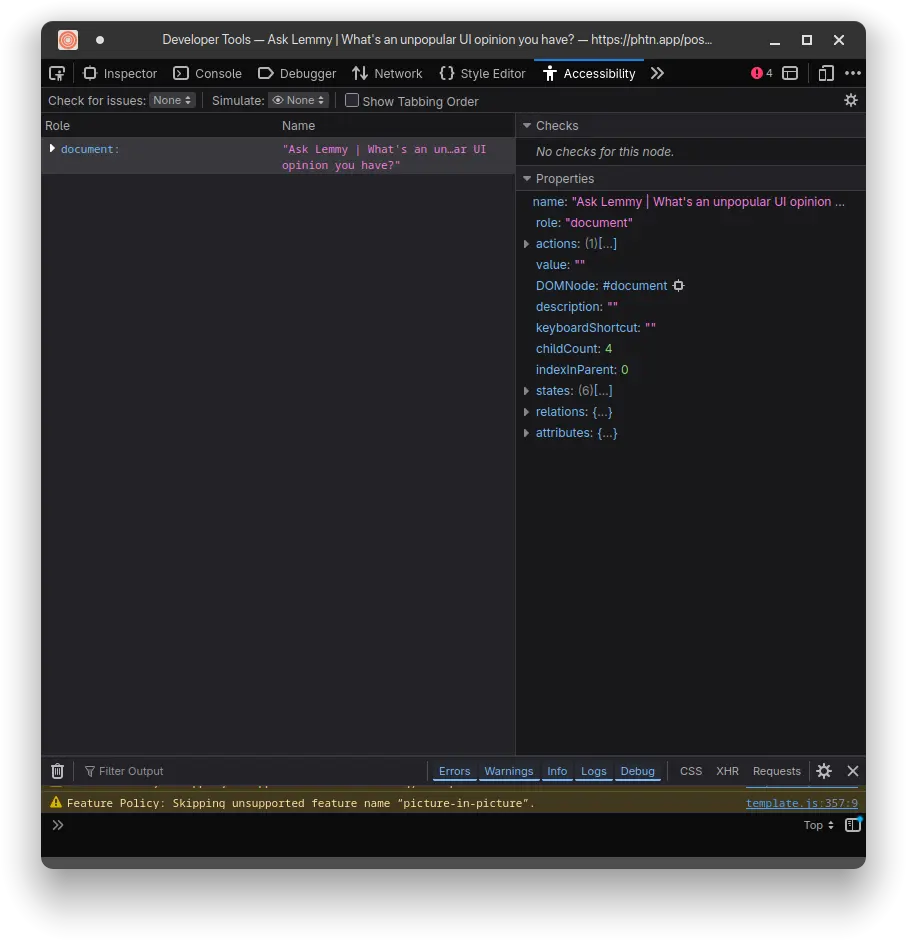Click the DOMNode target inspect icon

pyautogui.click(x=679, y=286)
